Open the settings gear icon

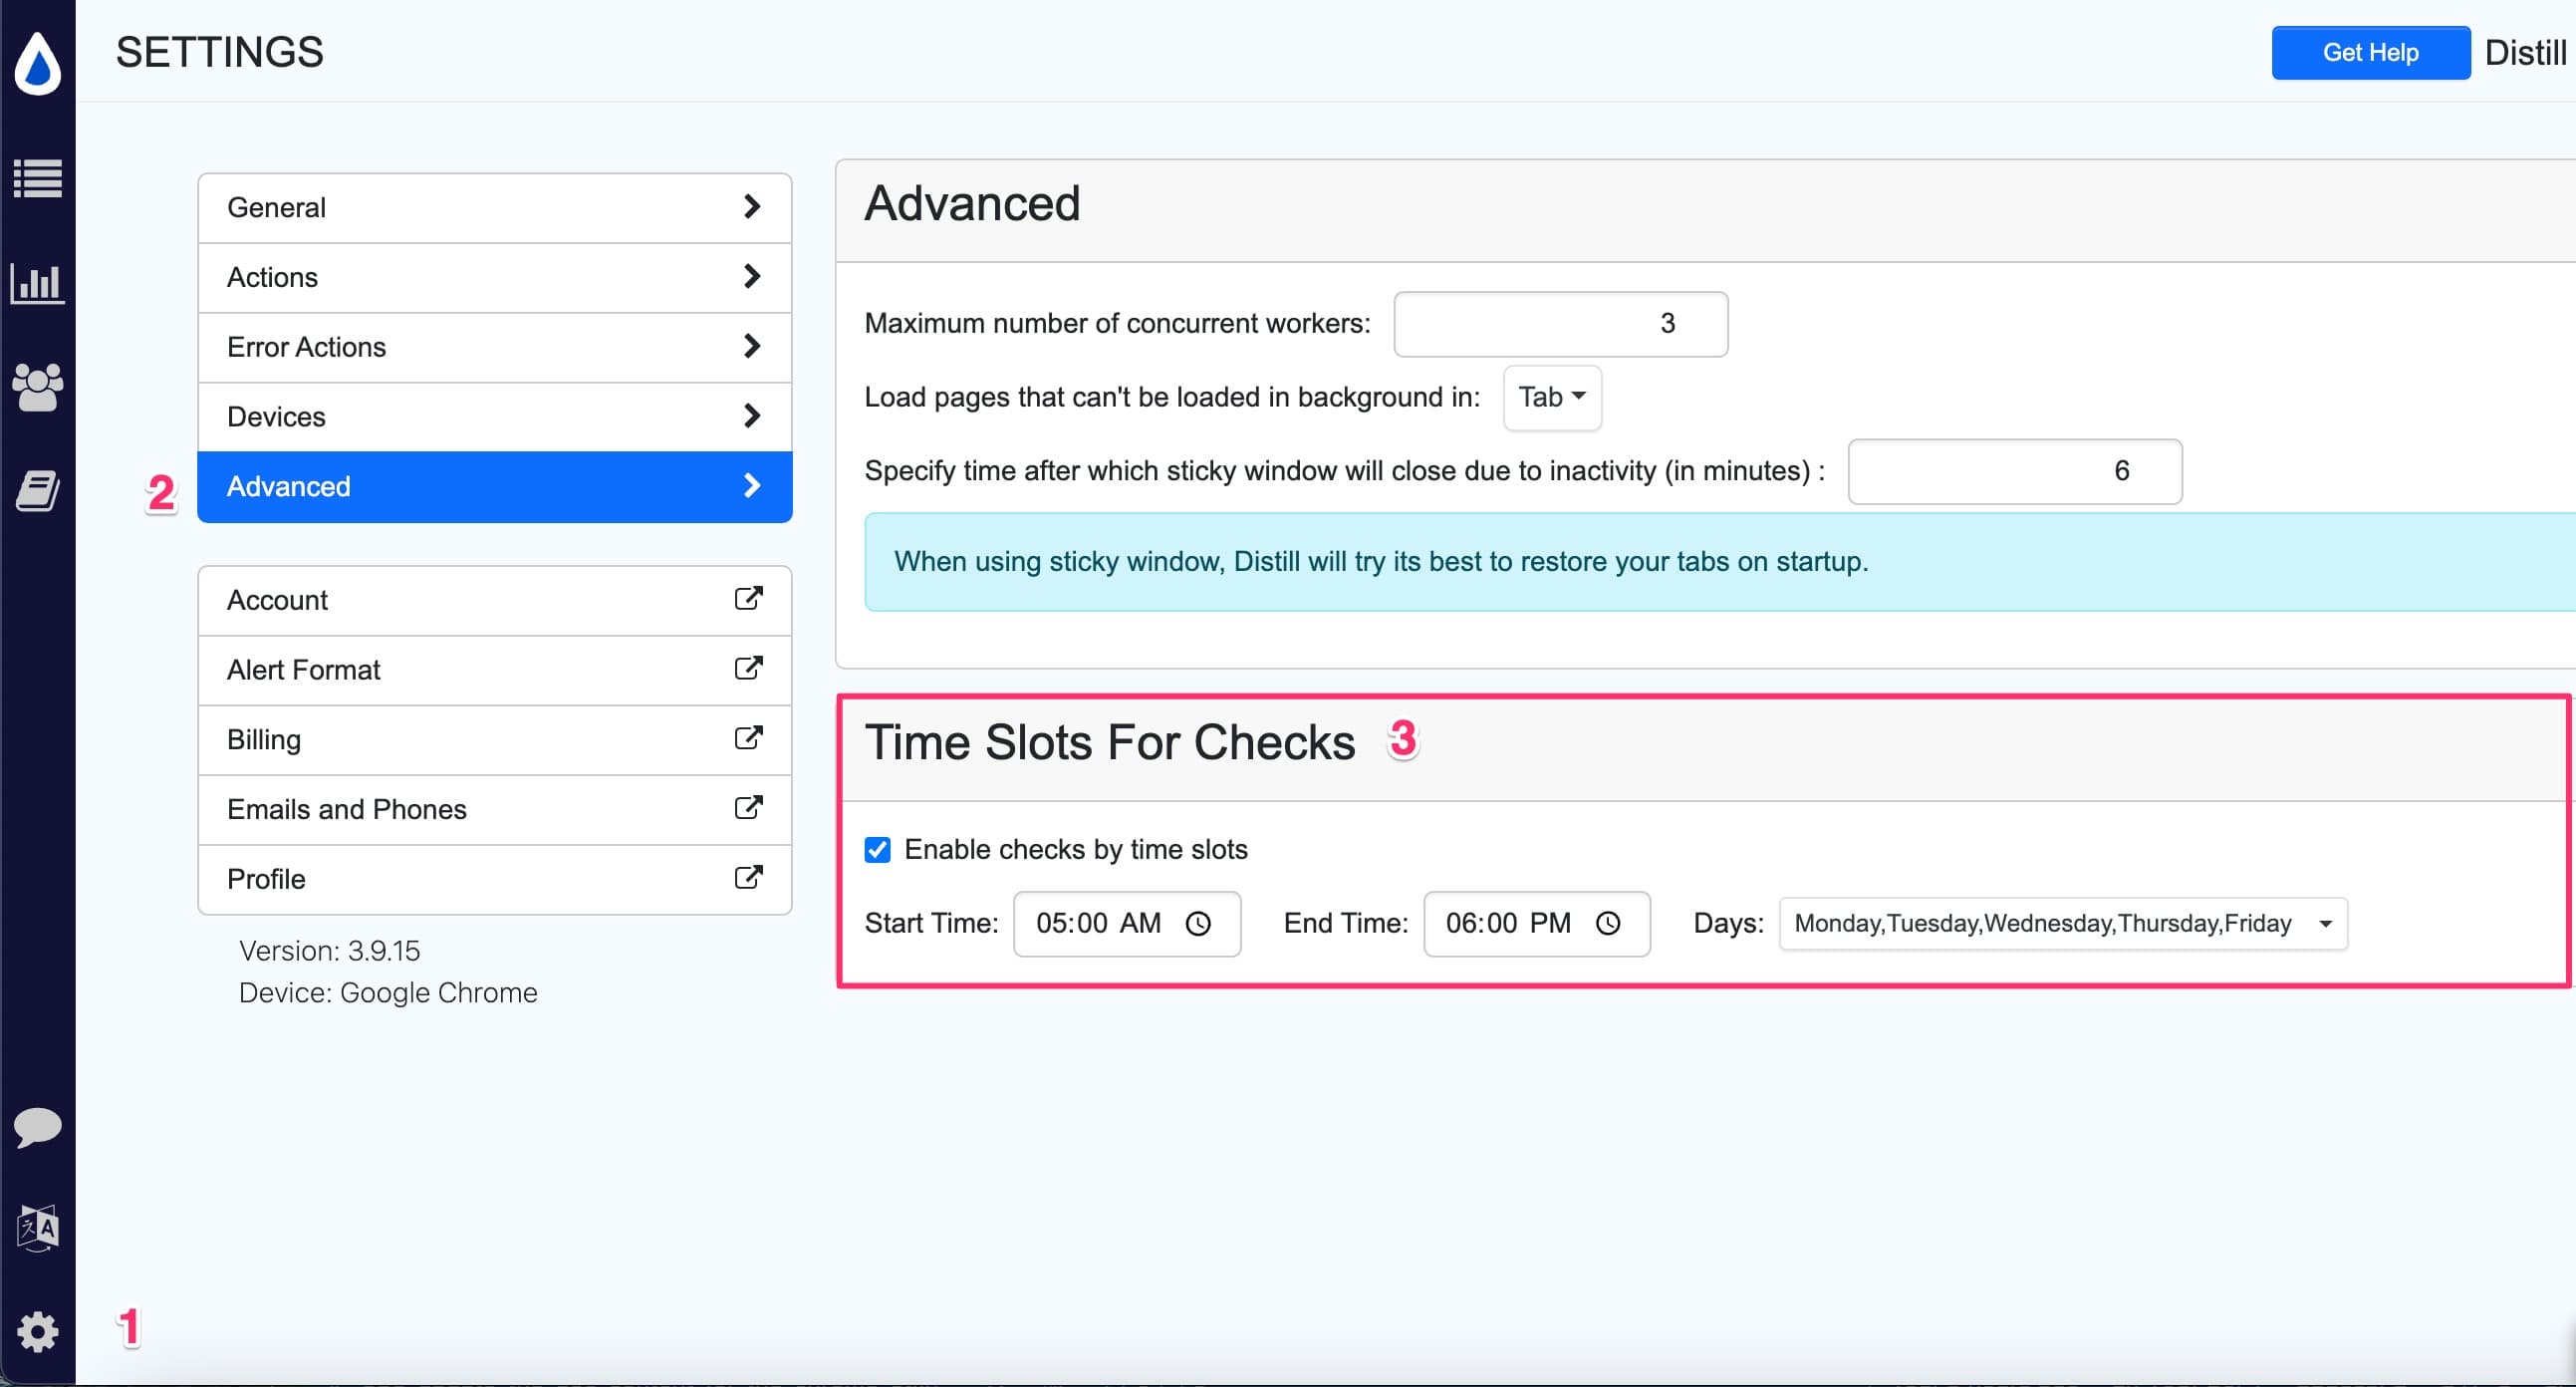tap(38, 1330)
